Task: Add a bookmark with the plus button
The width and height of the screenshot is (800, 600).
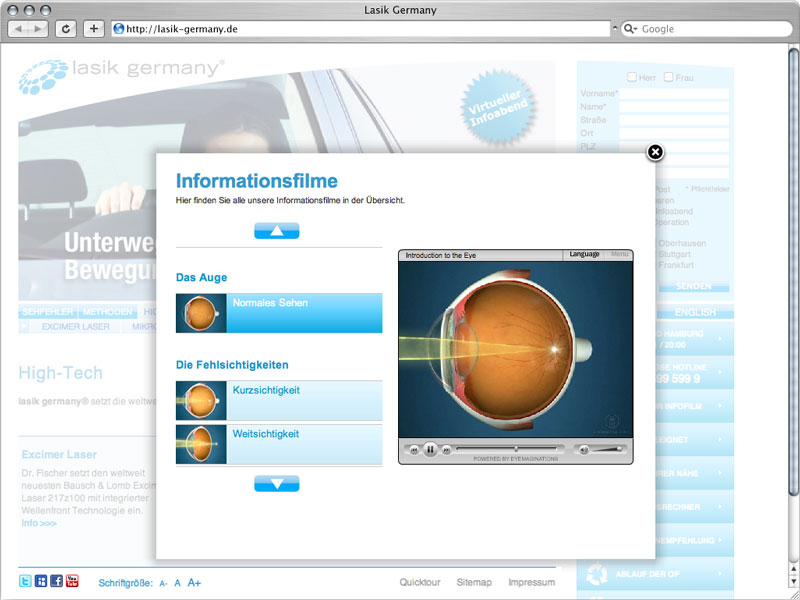Action: coord(93,29)
